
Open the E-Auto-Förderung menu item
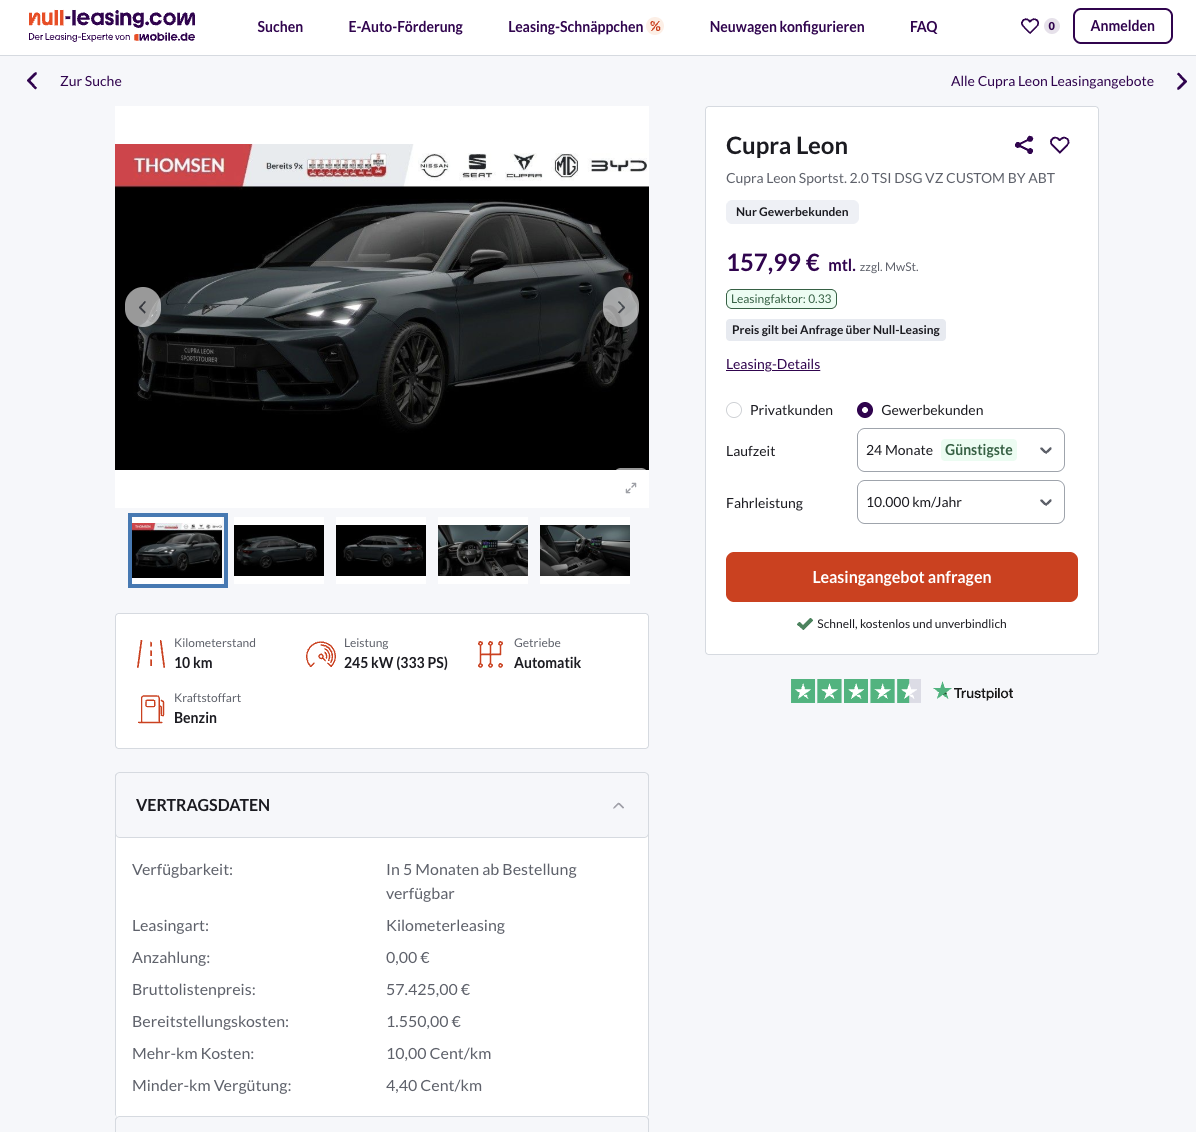(x=405, y=27)
